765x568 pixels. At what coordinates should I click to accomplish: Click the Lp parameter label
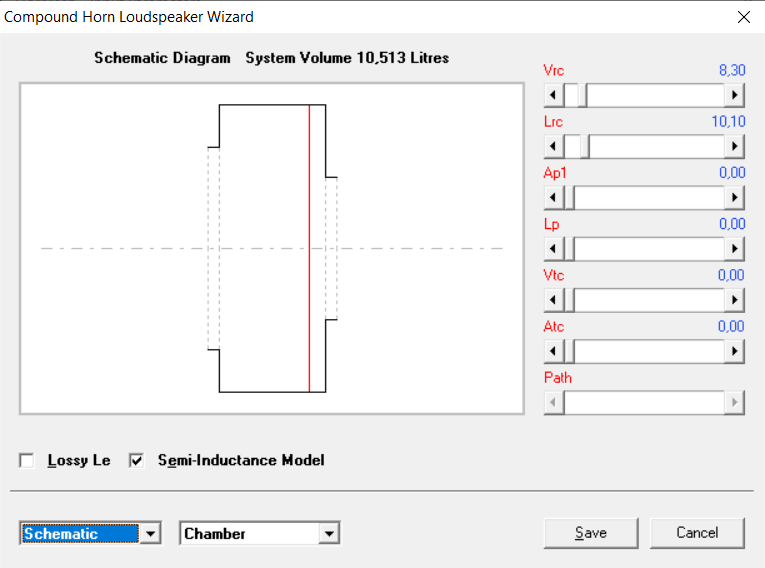pos(551,224)
